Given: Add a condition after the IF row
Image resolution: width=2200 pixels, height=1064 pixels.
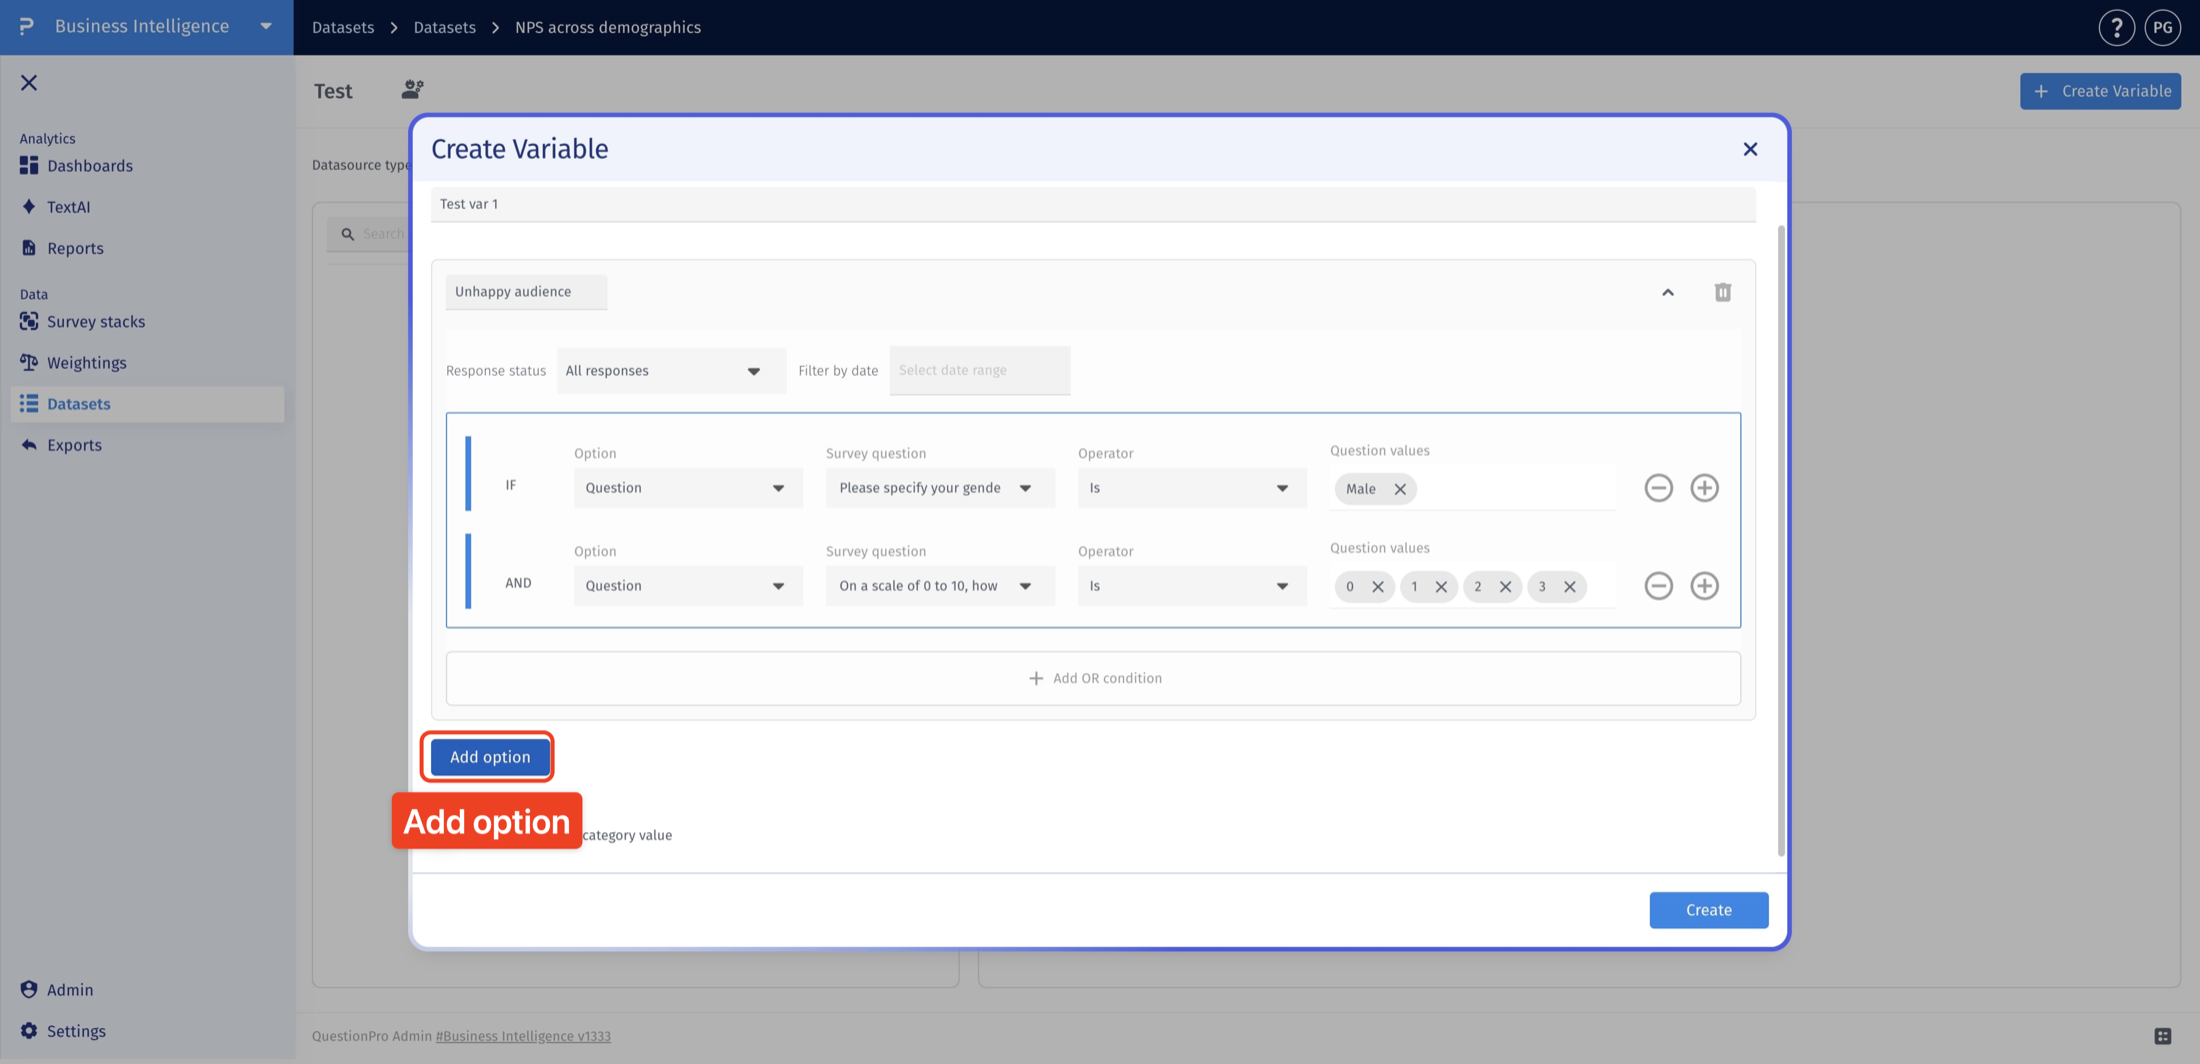Looking at the screenshot, I should point(1704,488).
